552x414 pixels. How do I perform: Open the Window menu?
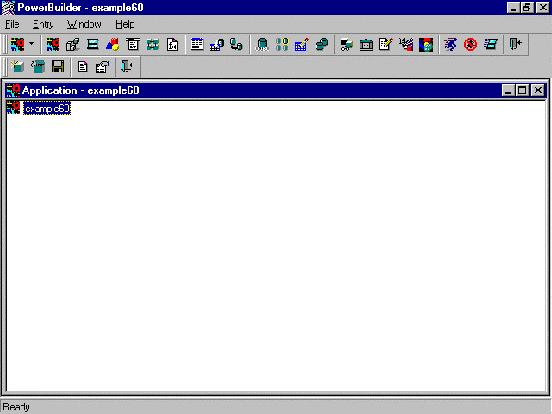(x=84, y=24)
